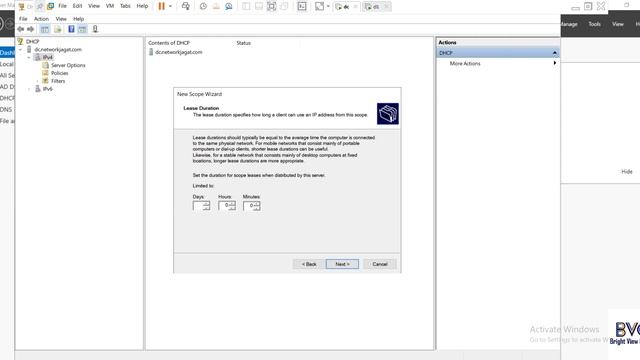Collapse the IPv4 tree node
This screenshot has height=360, width=640.
(x=29, y=58)
